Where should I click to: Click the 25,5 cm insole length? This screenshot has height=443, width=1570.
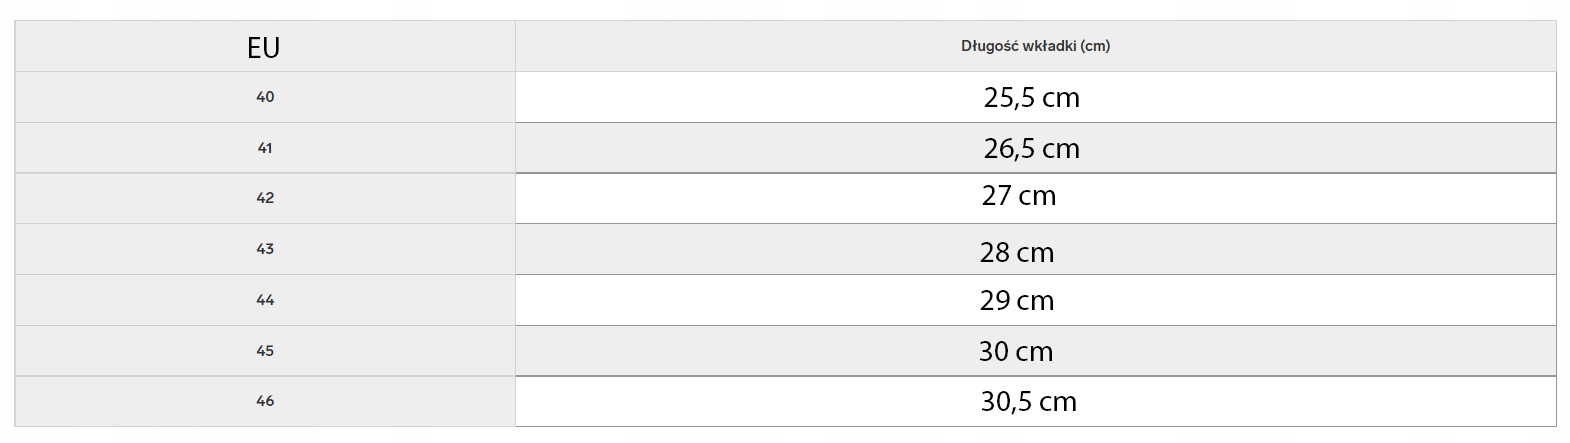click(x=1031, y=98)
